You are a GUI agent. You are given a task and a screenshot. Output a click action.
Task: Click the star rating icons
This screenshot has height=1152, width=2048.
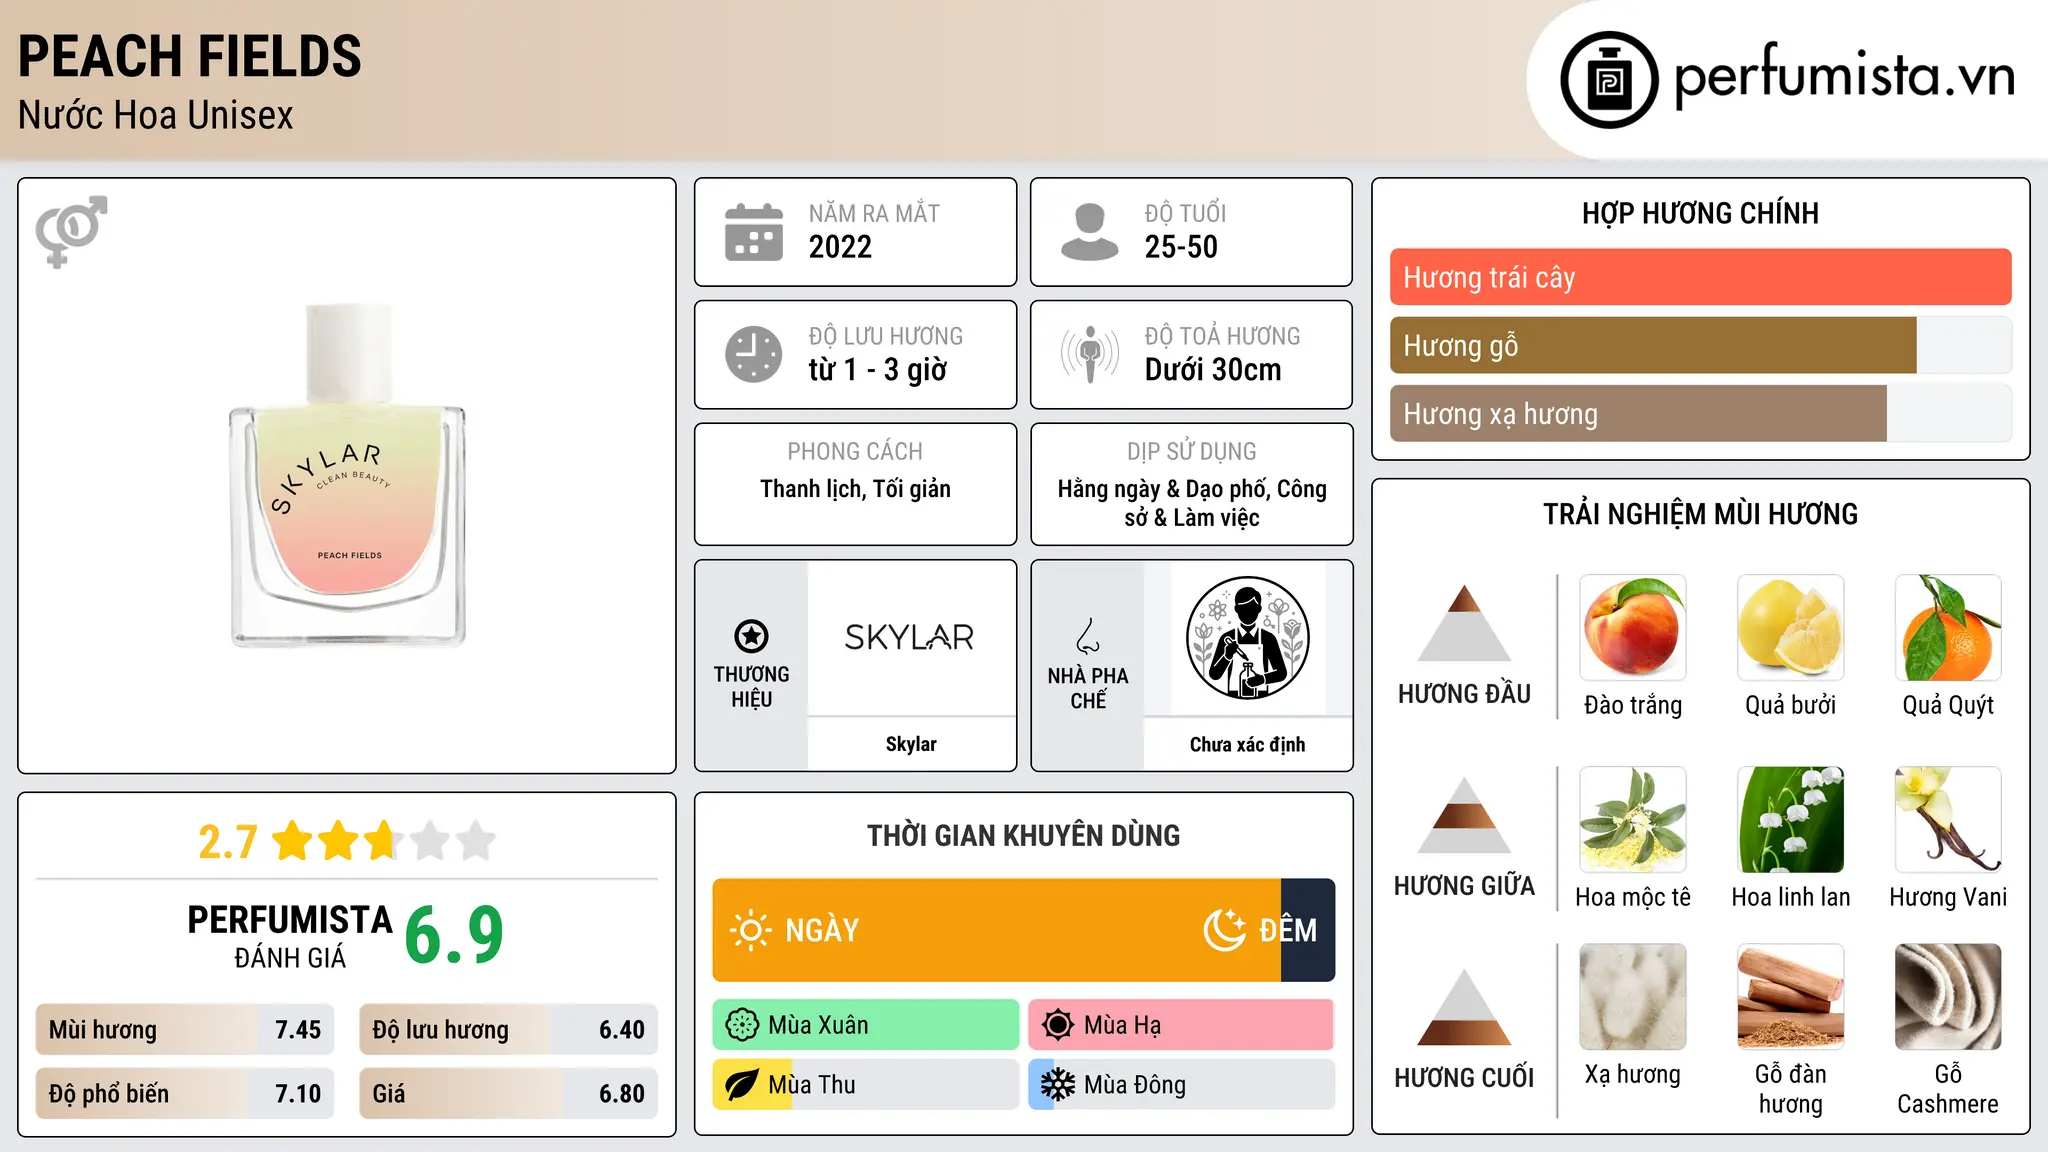coord(384,841)
